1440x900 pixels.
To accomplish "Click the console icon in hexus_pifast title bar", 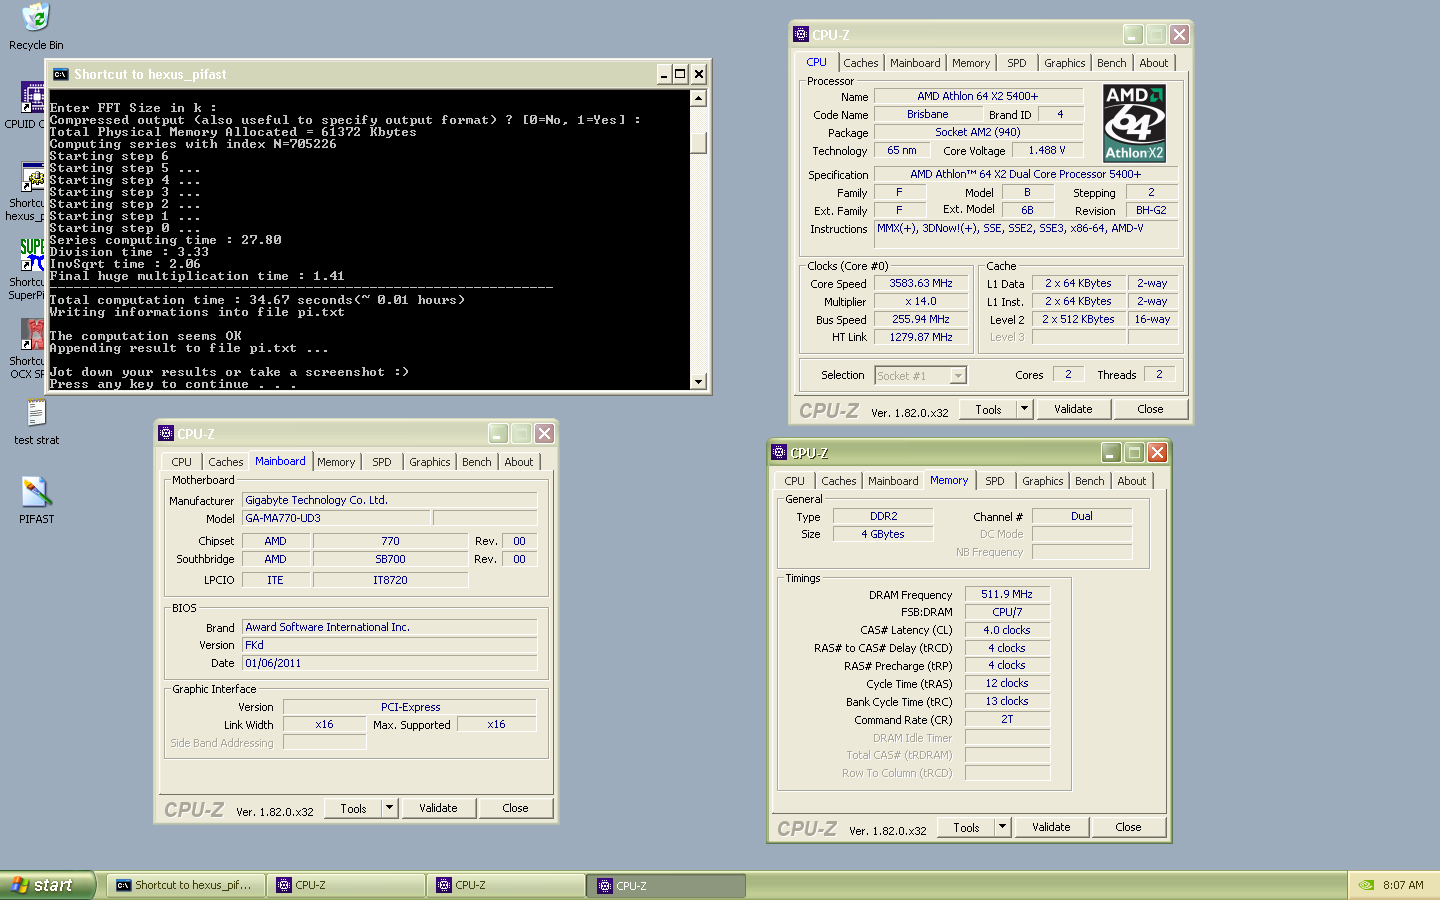I will coord(61,74).
